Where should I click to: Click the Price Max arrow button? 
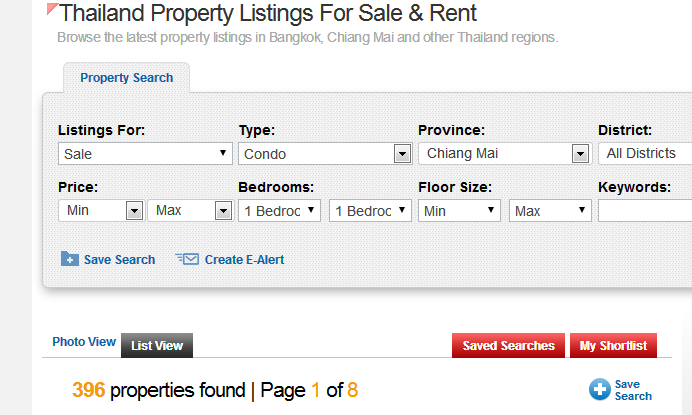(x=223, y=211)
